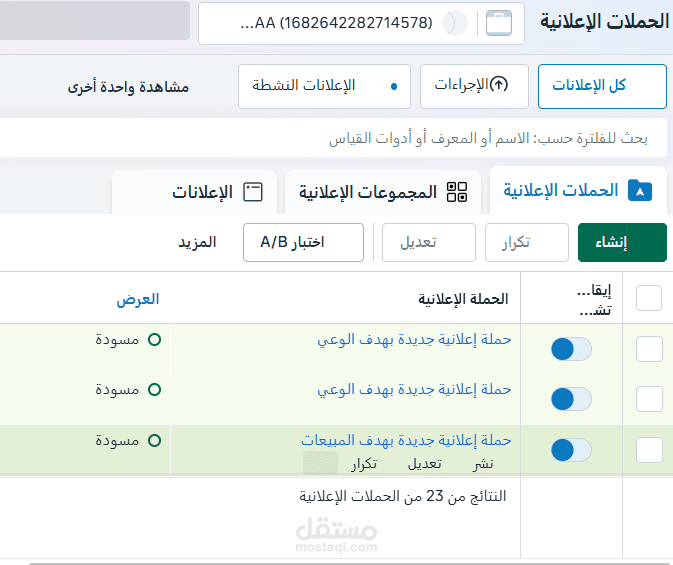This screenshot has height=565, width=673.
Task: Select the الإجراءات filter
Action: coord(474,86)
